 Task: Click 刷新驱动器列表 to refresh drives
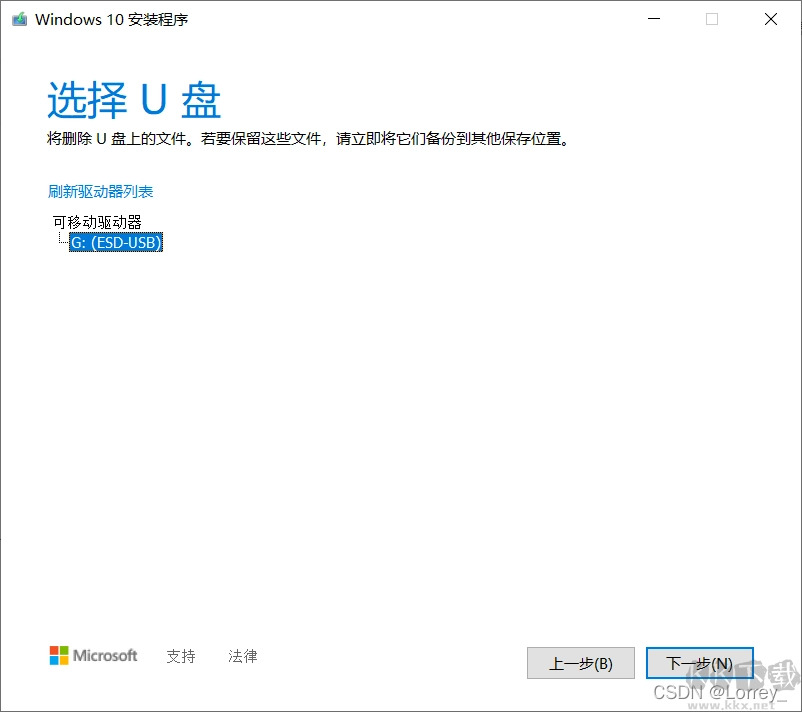pos(100,191)
